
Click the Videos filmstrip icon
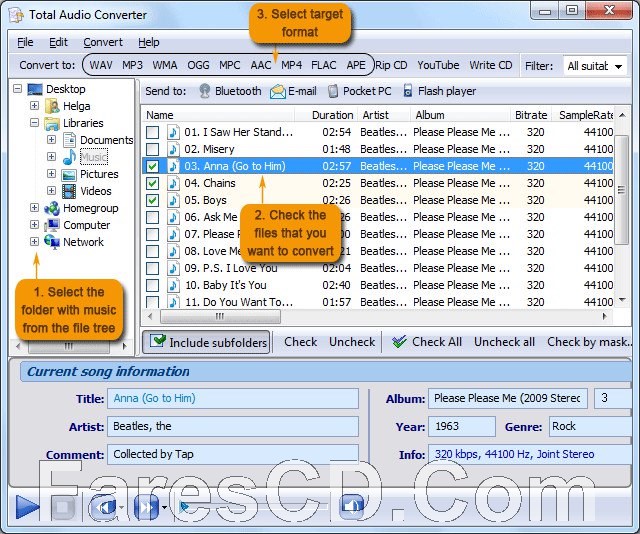click(x=69, y=191)
